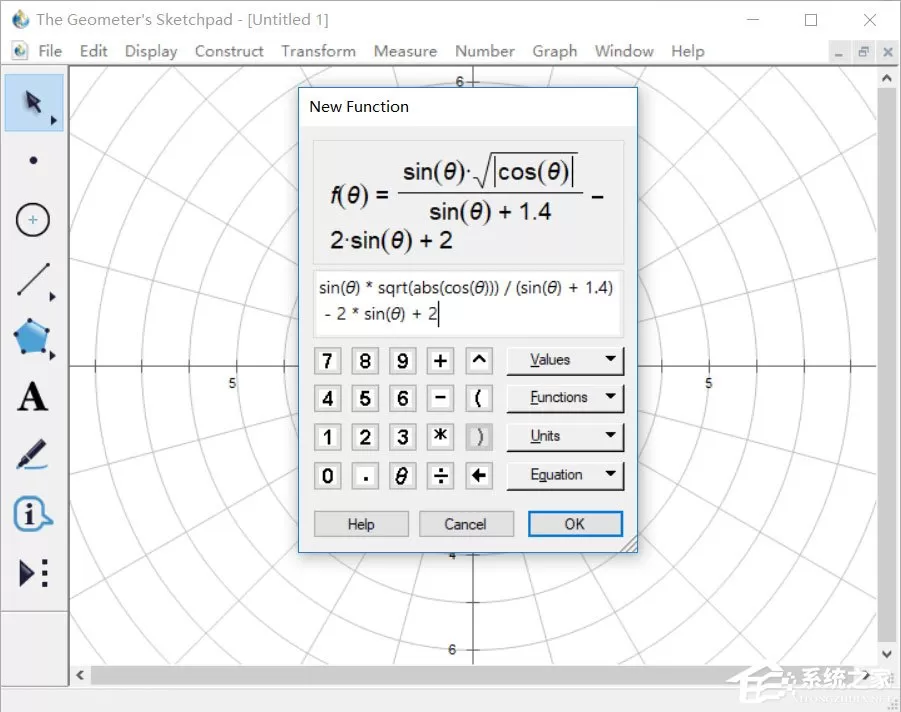Image resolution: width=901 pixels, height=712 pixels.
Task: Click the plus operator key
Action: [440, 361]
